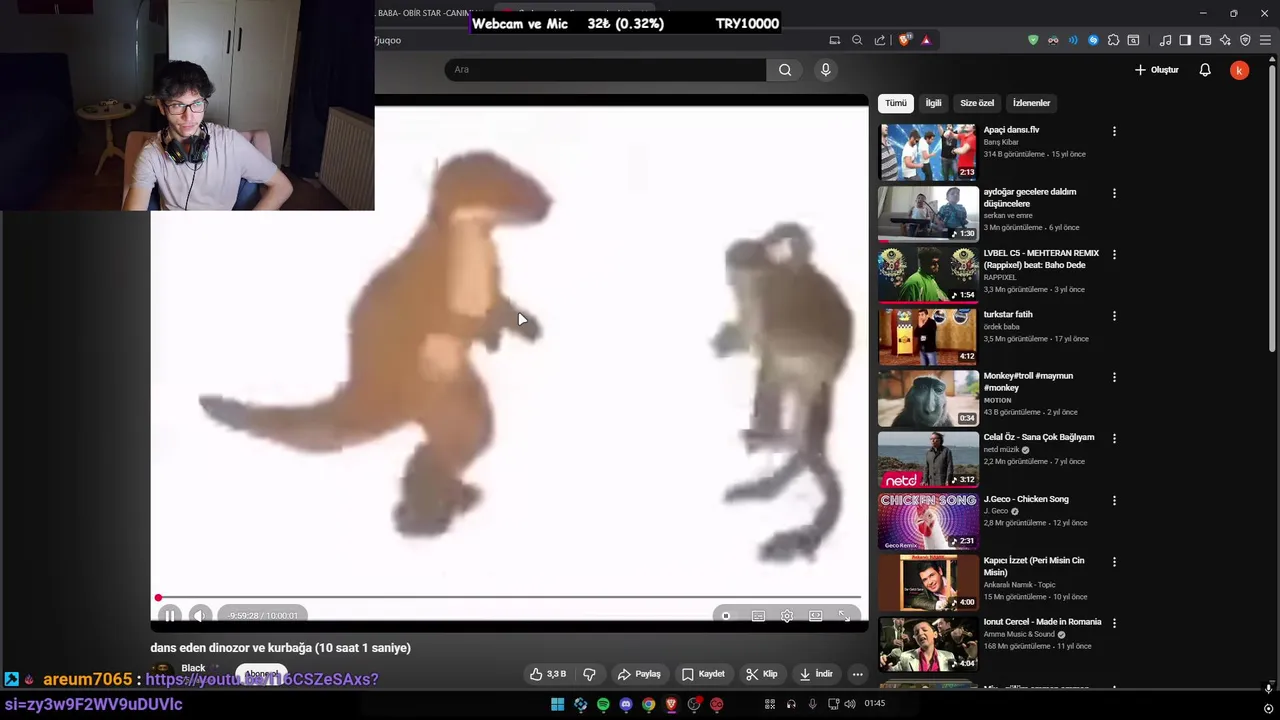Open options for turkstar fatih

coord(1114,316)
